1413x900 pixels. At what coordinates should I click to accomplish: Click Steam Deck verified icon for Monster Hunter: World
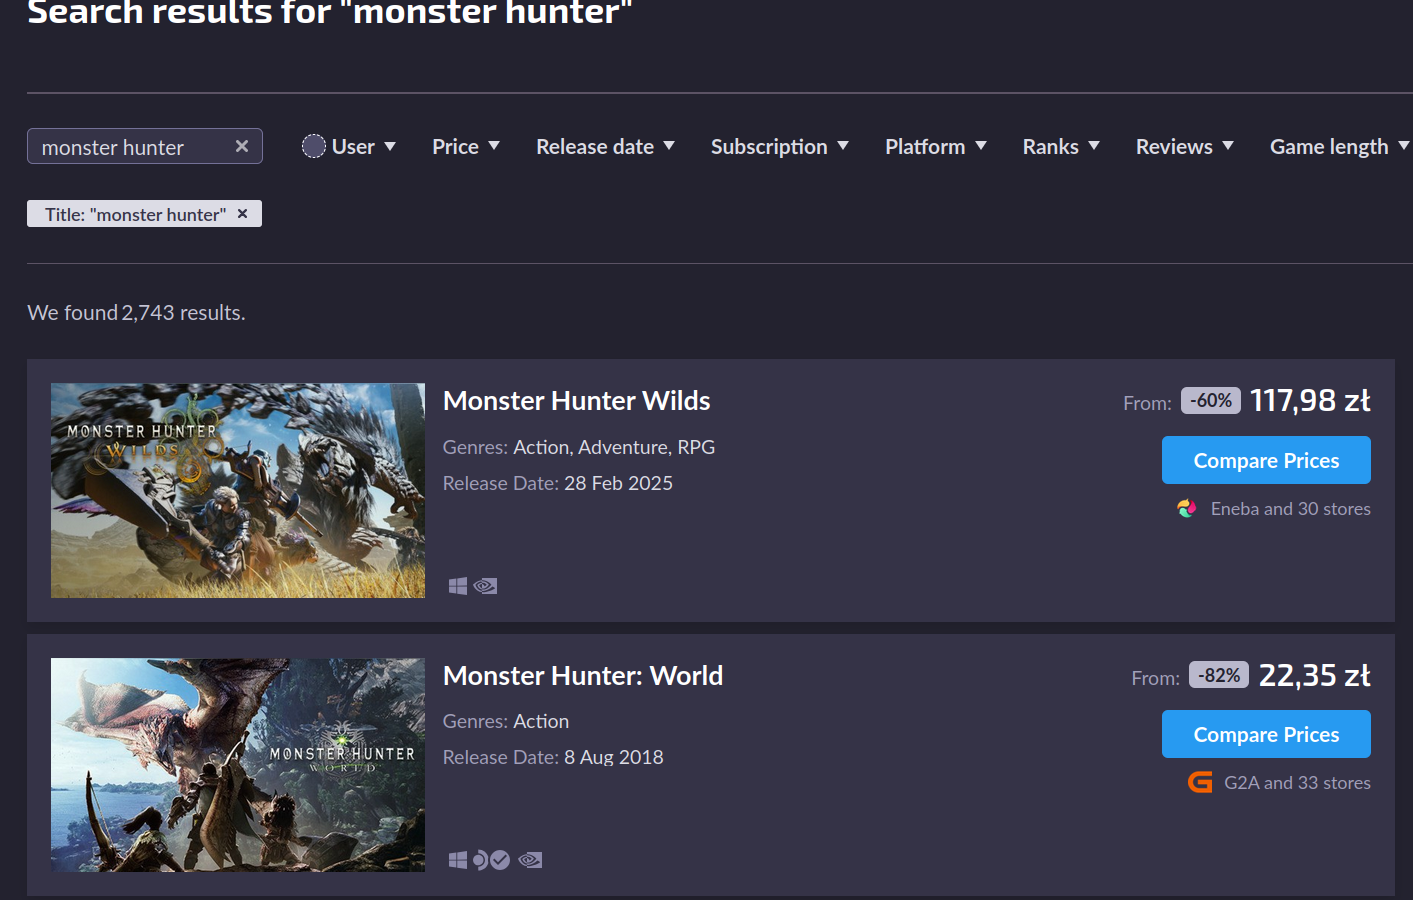(x=491, y=860)
